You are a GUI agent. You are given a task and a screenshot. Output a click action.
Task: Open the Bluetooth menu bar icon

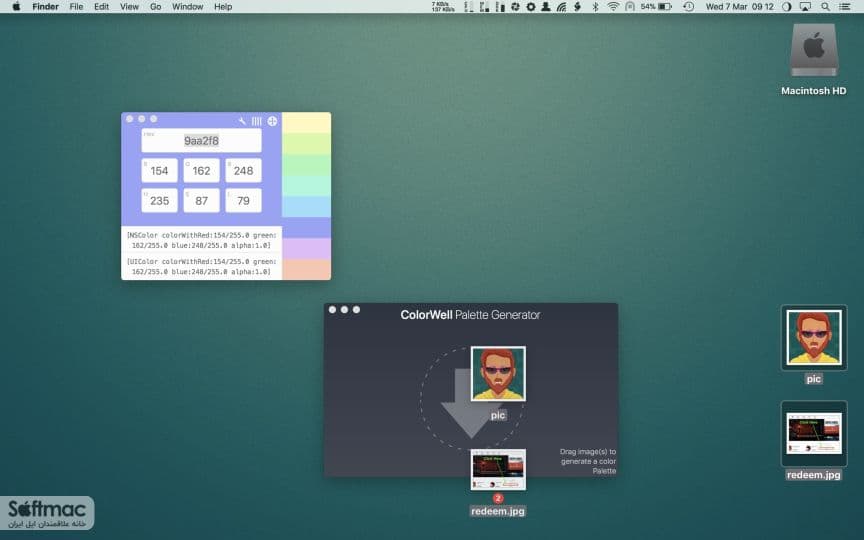[595, 7]
